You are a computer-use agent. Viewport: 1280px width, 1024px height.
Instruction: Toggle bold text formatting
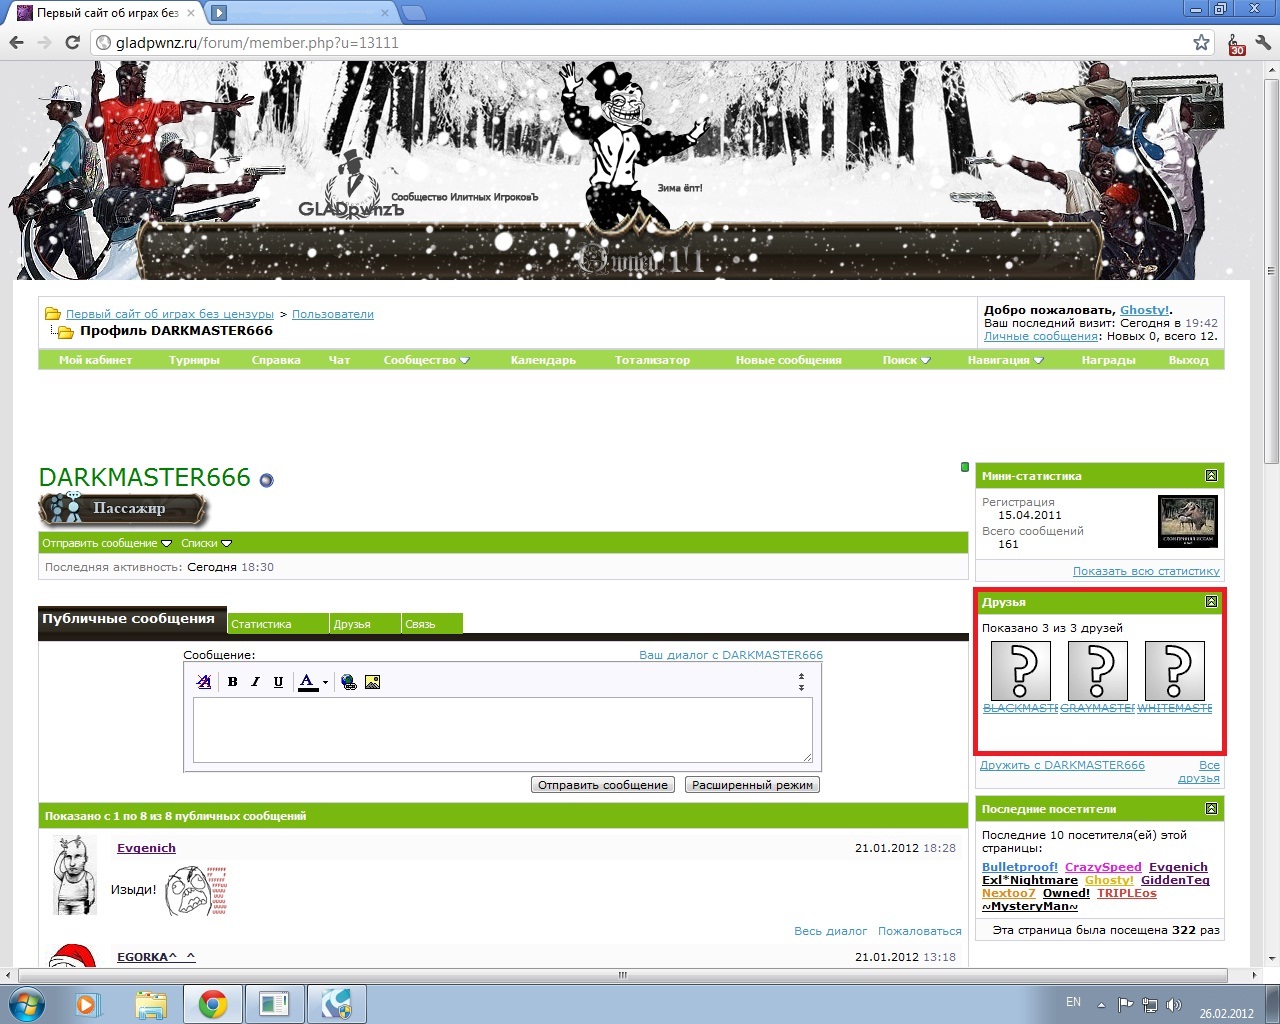[x=232, y=682]
